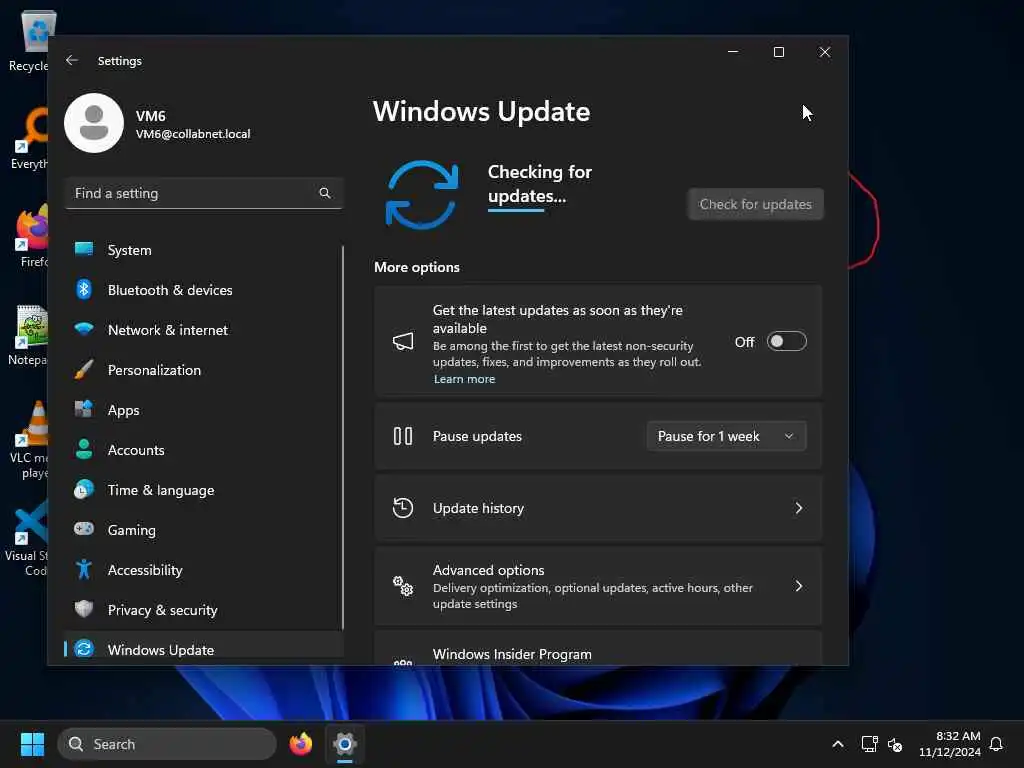Viewport: 1024px width, 768px height.
Task: Open the Pause for 1 week dropdown
Action: (726, 436)
